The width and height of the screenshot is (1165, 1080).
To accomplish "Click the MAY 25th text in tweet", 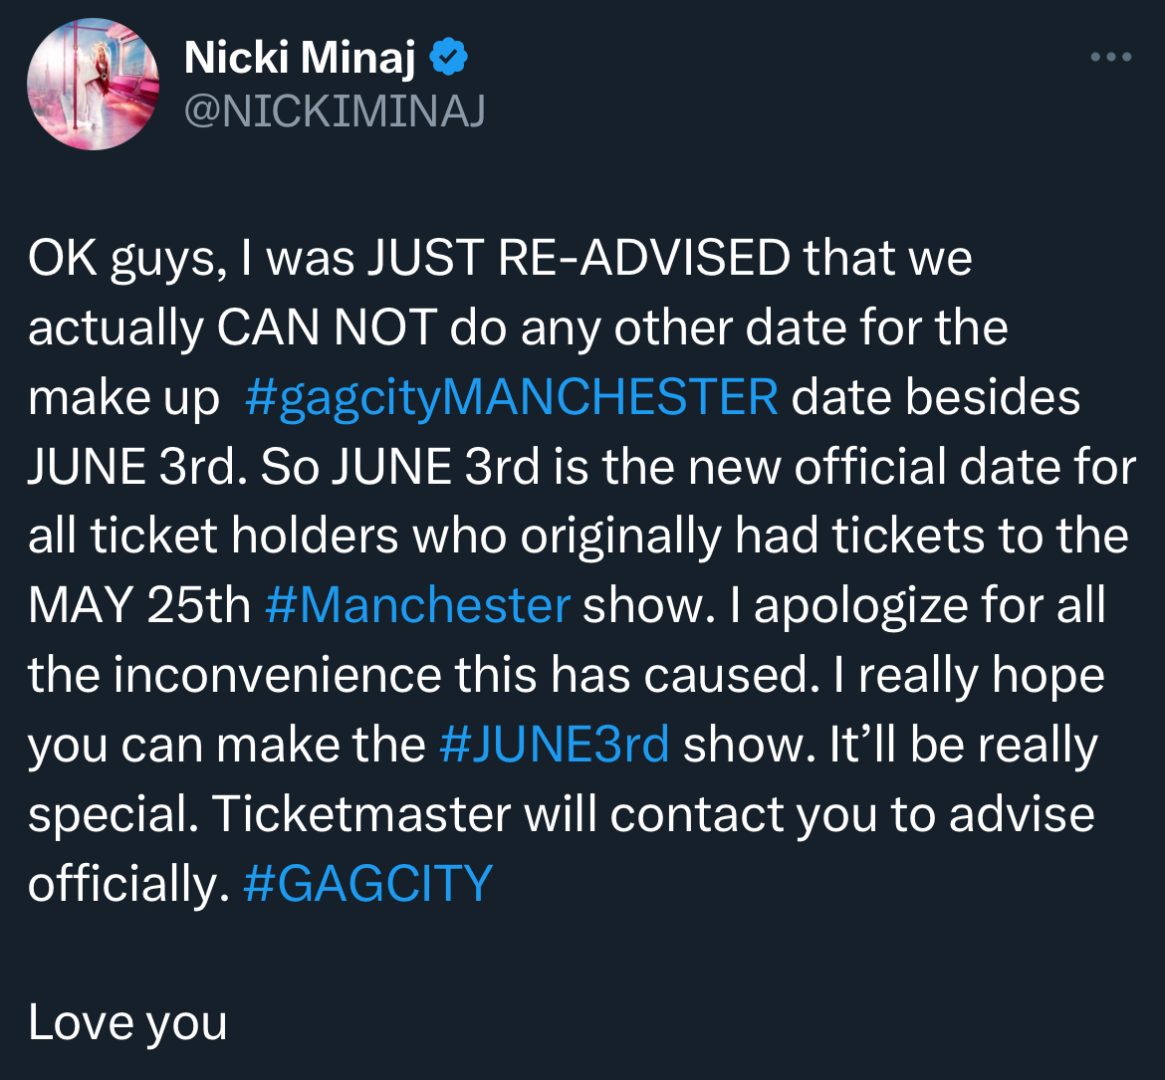I will (140, 605).
